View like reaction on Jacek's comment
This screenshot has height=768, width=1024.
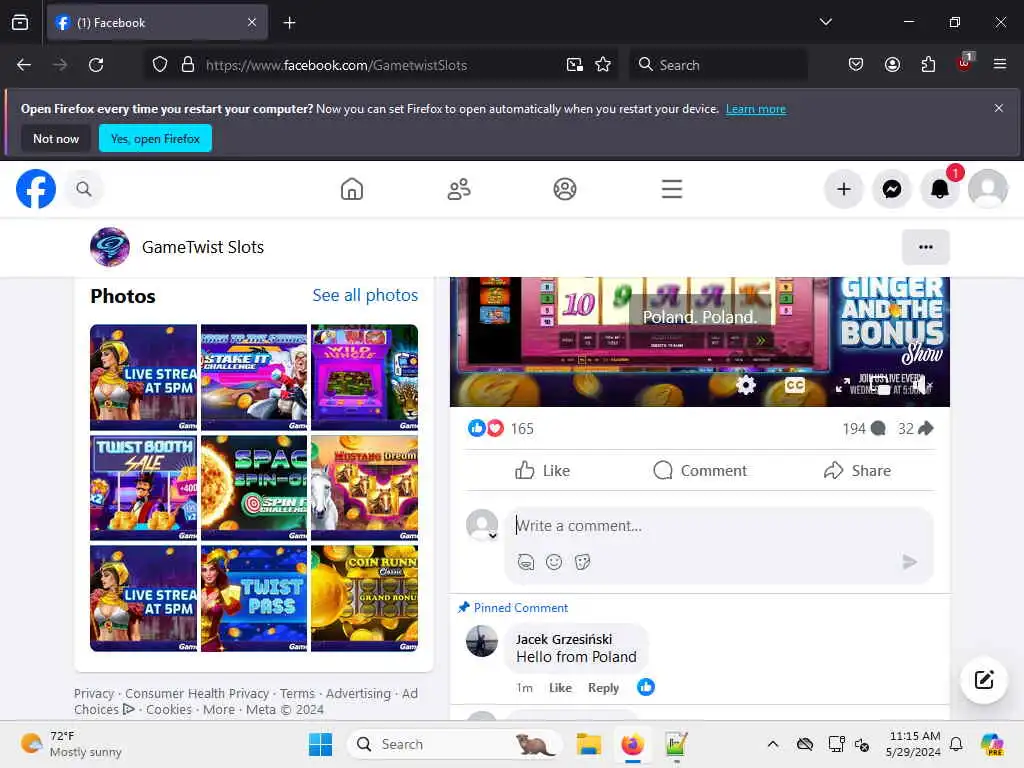646,687
